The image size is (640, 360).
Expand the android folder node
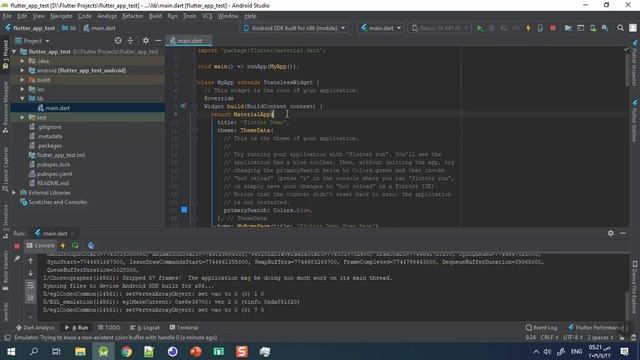pos(22,70)
